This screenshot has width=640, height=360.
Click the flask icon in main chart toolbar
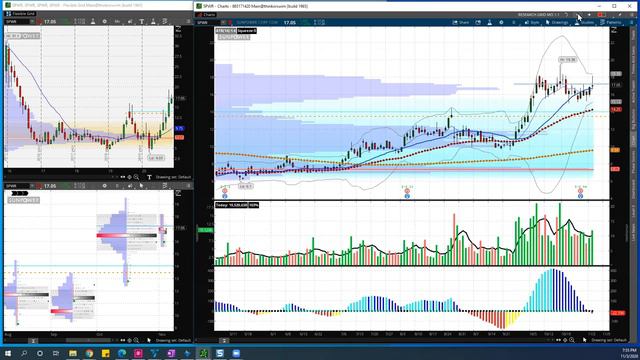[489, 22]
